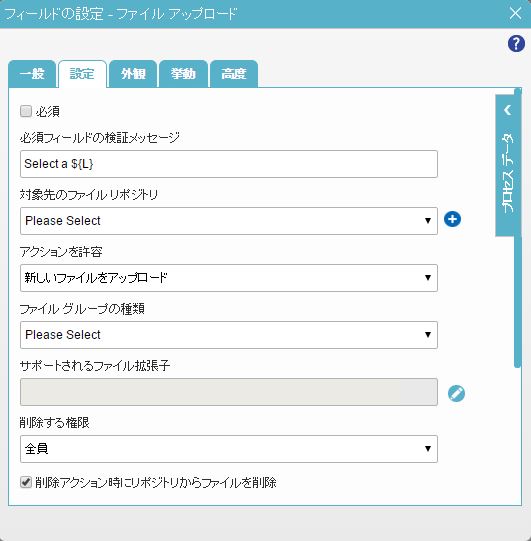Enable the 必須 checkbox

click(x=26, y=111)
